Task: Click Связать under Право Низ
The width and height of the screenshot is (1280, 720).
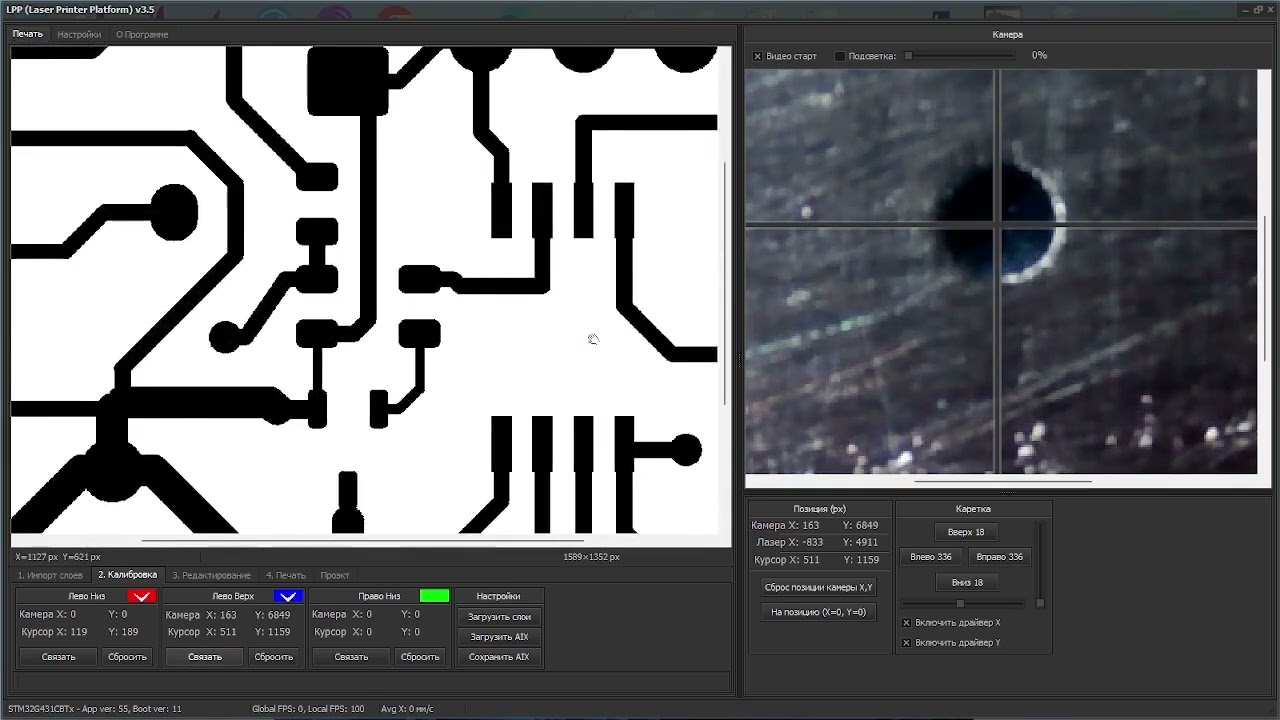Action: (x=351, y=657)
